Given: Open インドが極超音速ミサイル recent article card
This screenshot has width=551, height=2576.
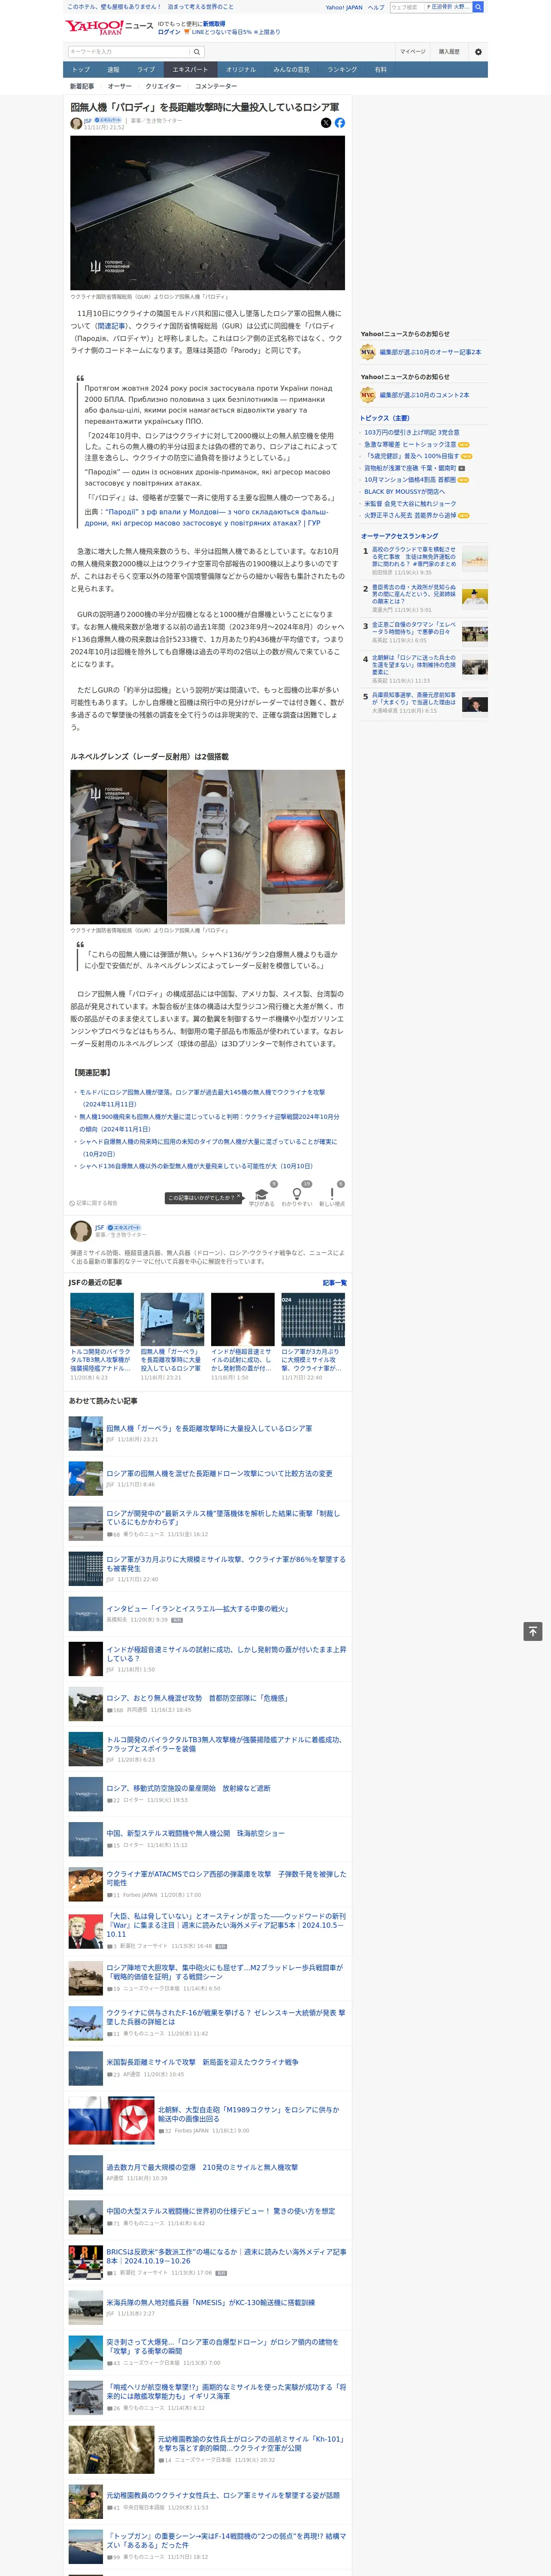Looking at the screenshot, I should point(243,1336).
